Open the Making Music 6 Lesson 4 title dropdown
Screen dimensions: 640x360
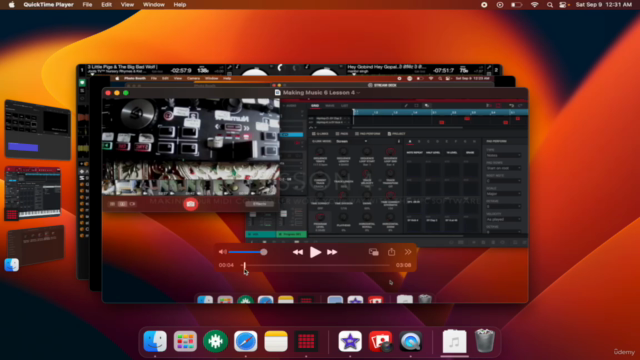358,93
